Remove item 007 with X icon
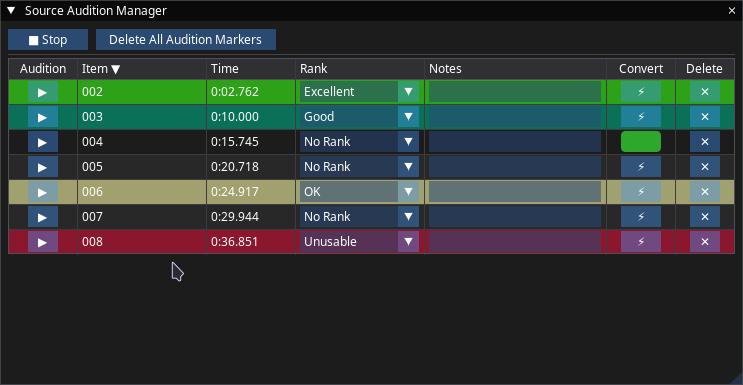743x385 pixels. pos(705,217)
